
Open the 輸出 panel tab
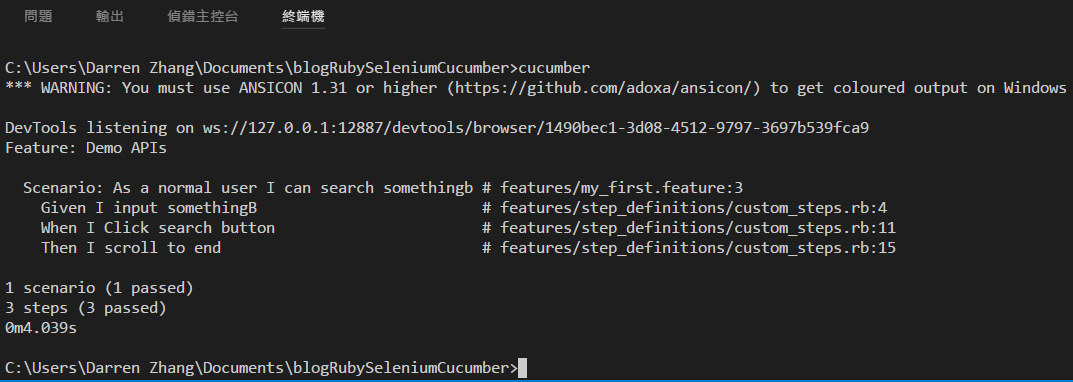click(x=109, y=16)
